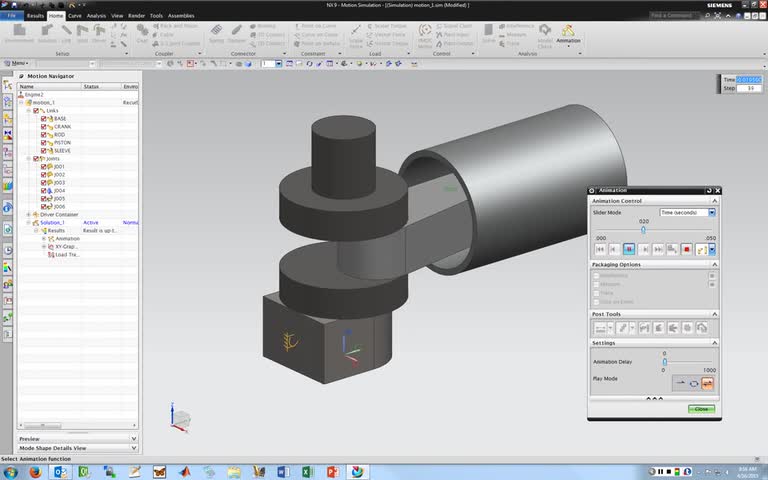
Task: Pause the animation playback
Action: click(629, 249)
